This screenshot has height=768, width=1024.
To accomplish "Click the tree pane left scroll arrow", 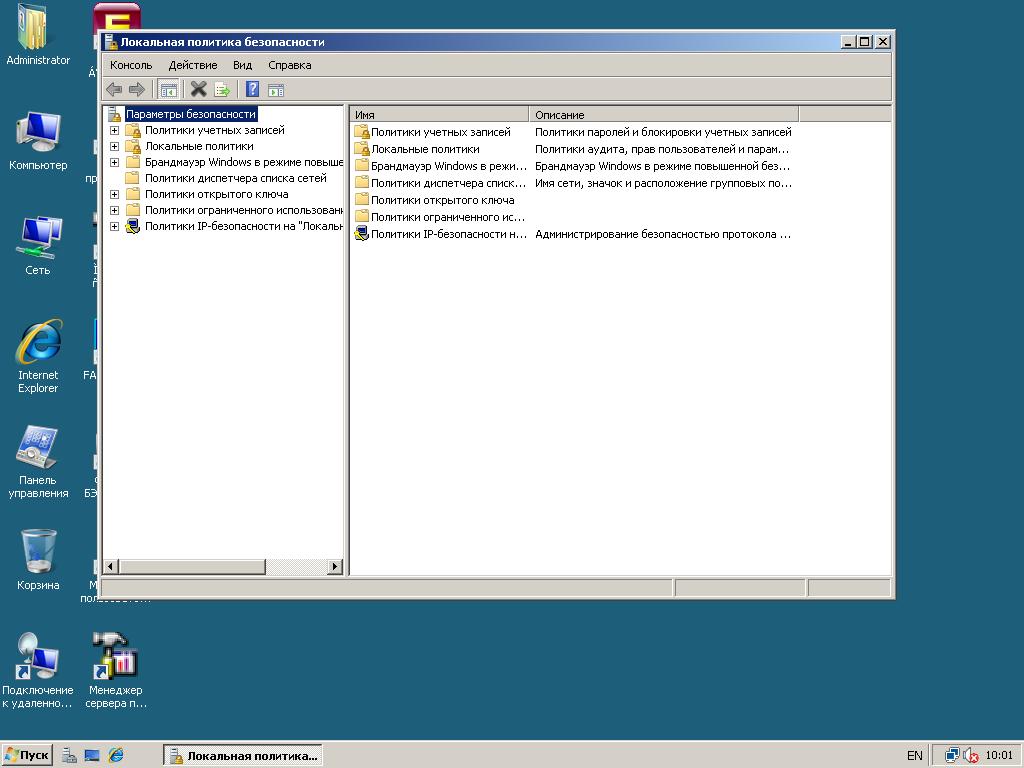I will tap(111, 566).
